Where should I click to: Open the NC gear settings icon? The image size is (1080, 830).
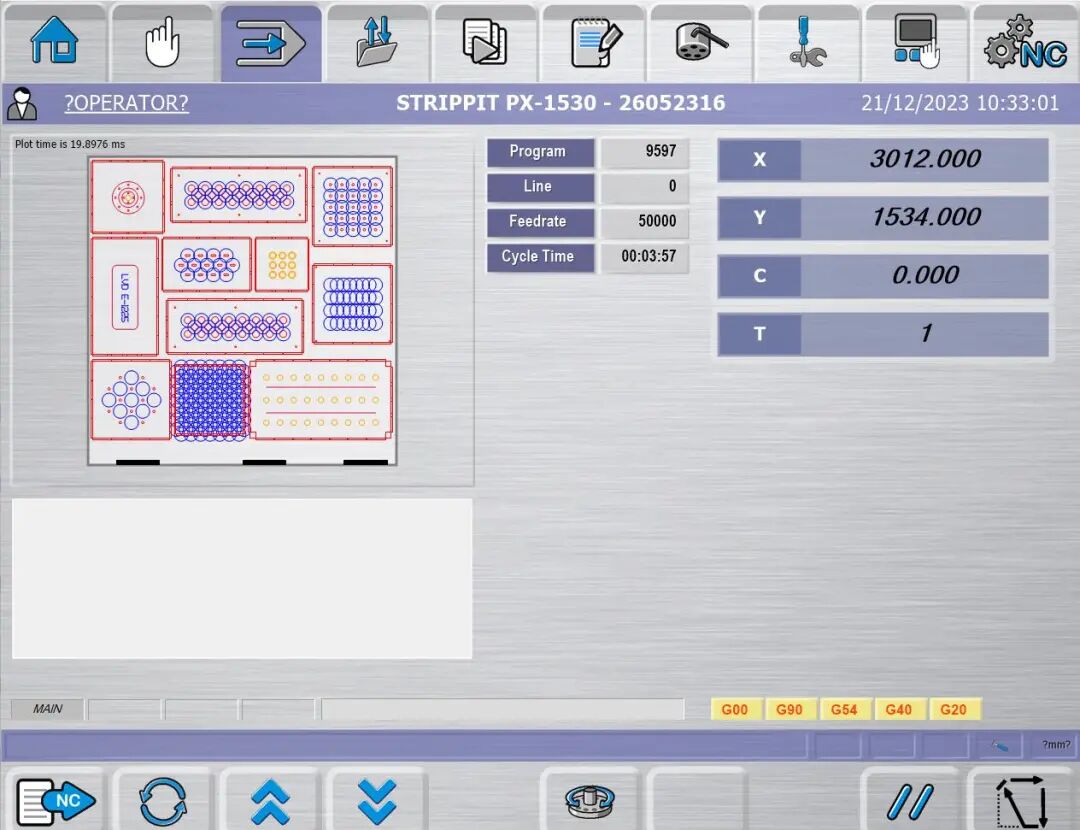[1025, 43]
